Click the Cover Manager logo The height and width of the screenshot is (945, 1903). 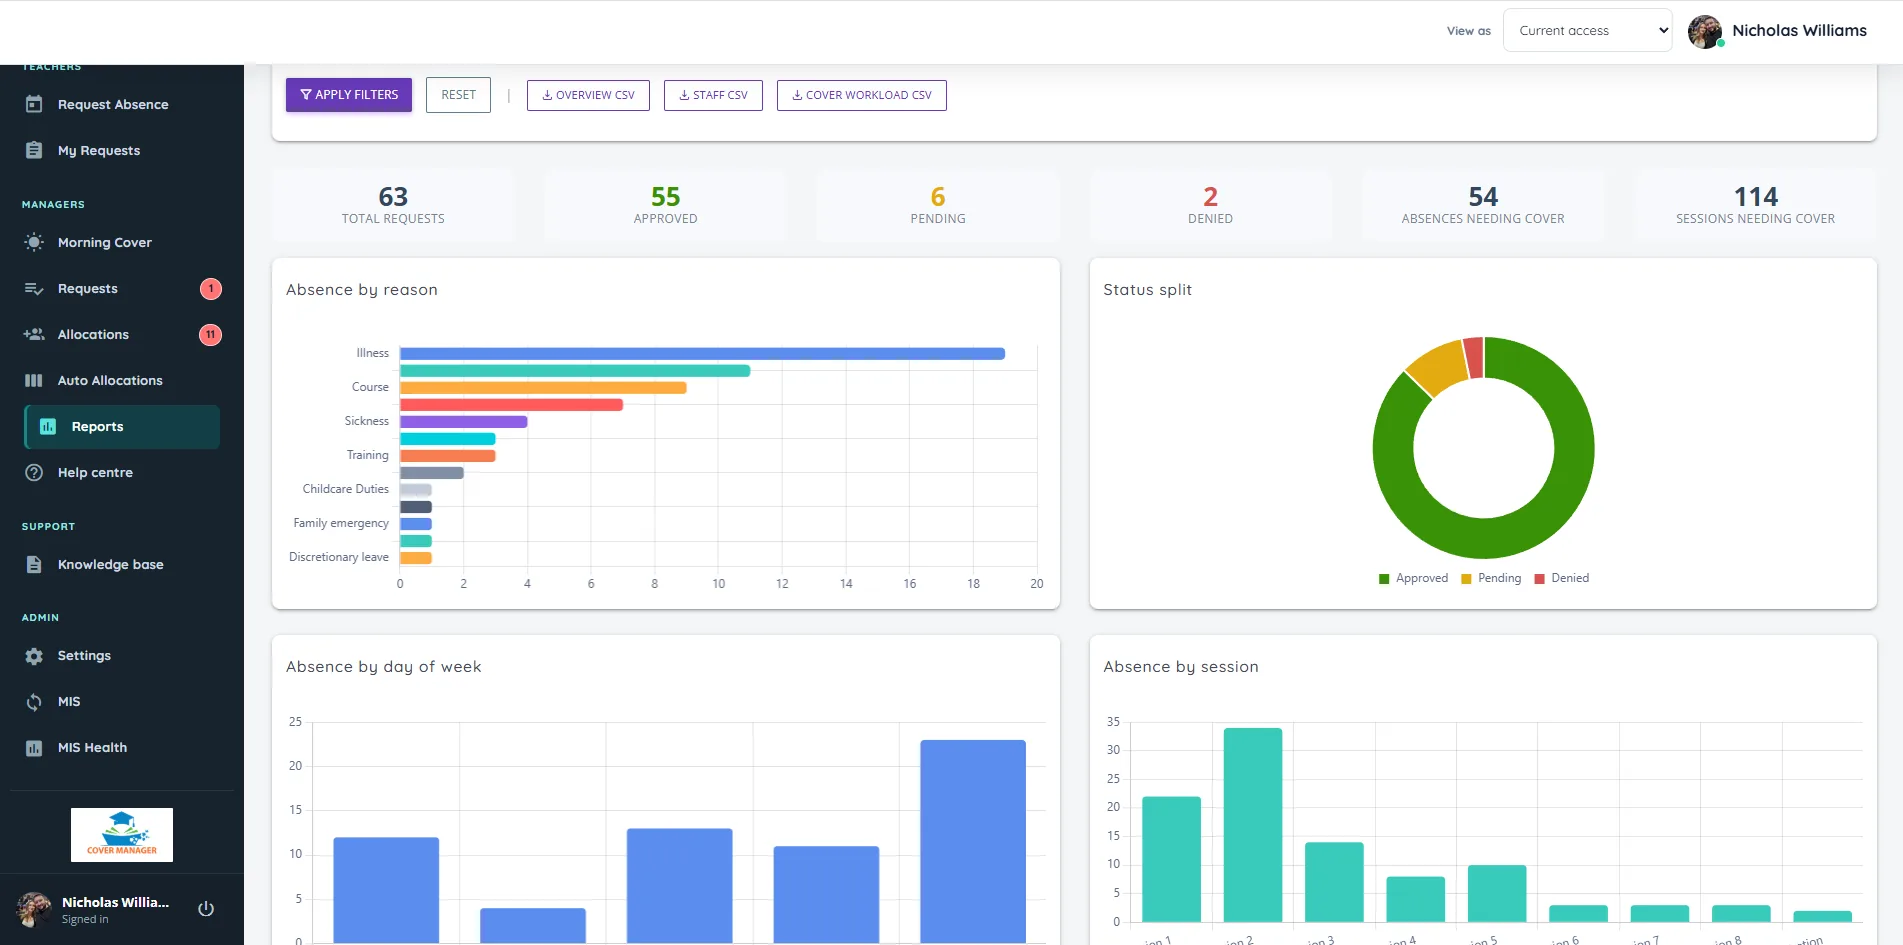(x=122, y=835)
